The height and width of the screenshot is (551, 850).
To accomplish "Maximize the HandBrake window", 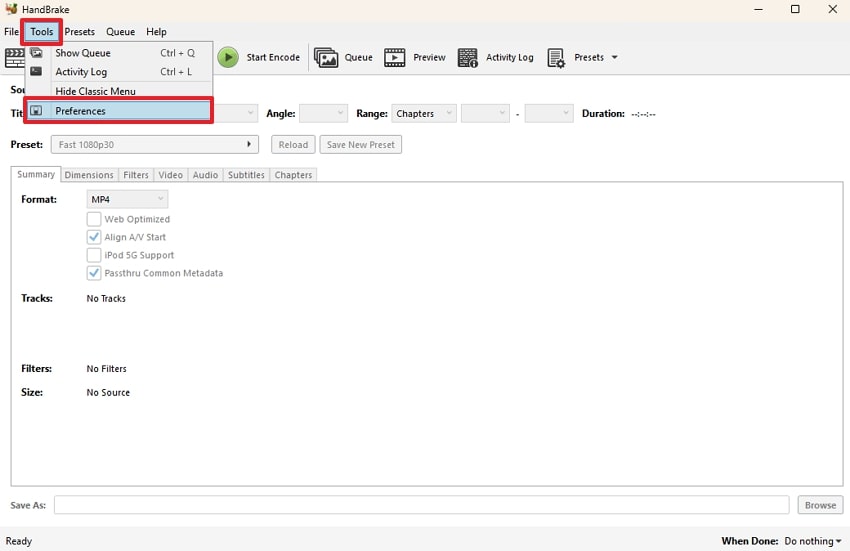I will click(x=795, y=9).
